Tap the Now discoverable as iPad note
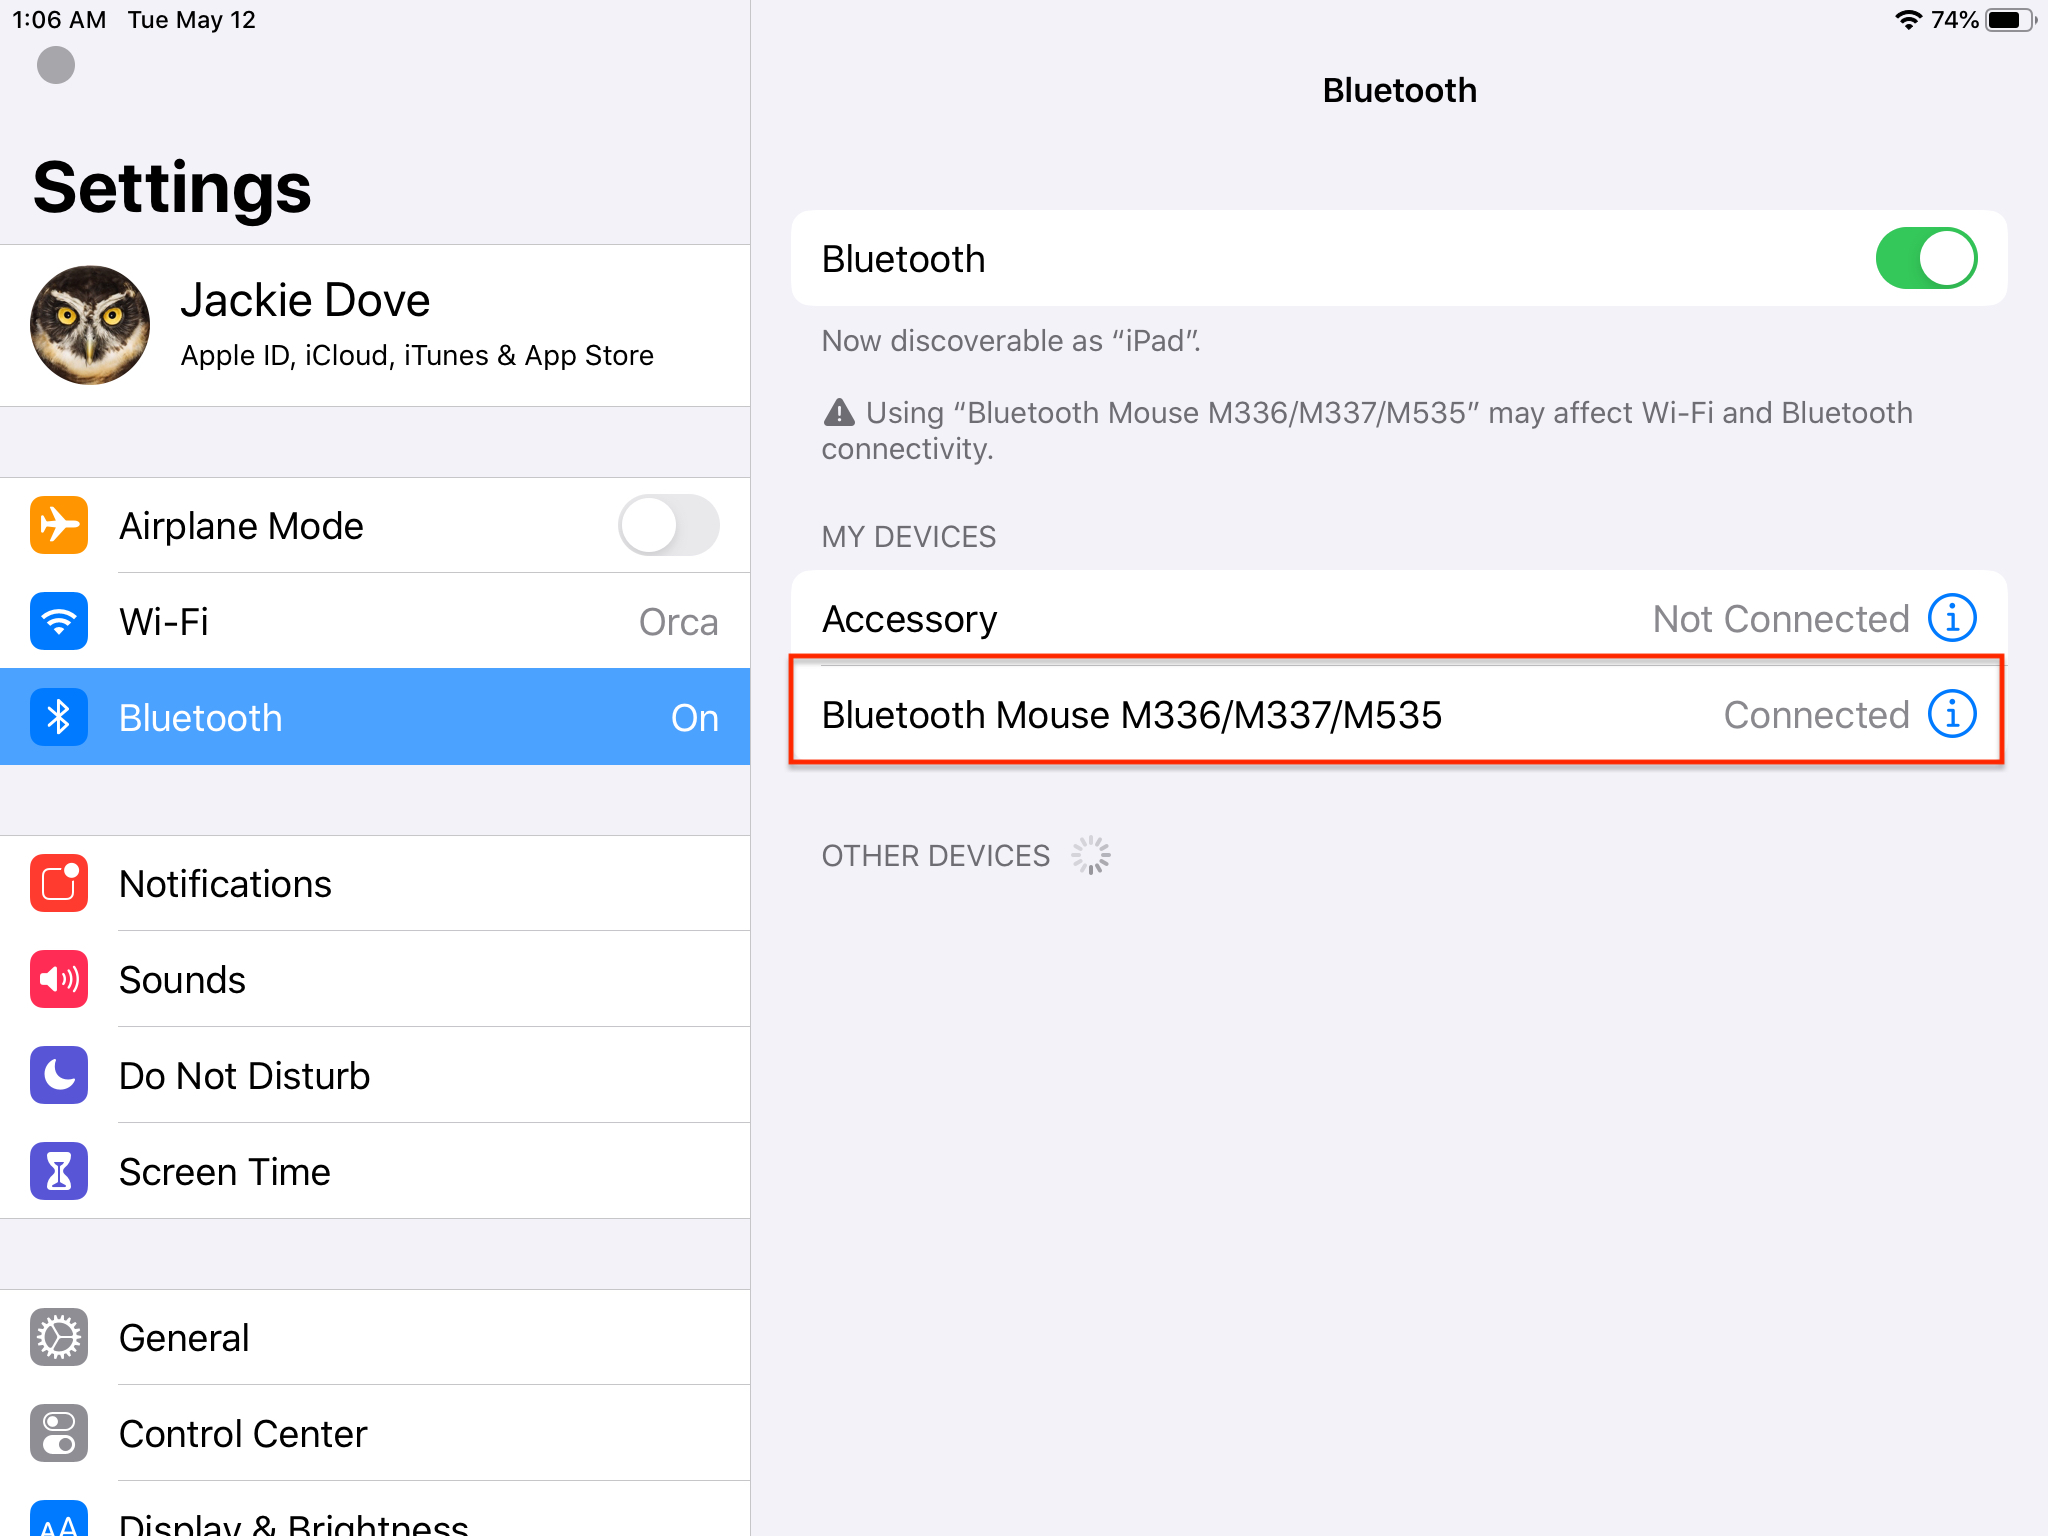The height and width of the screenshot is (1536, 2048). [1011, 341]
